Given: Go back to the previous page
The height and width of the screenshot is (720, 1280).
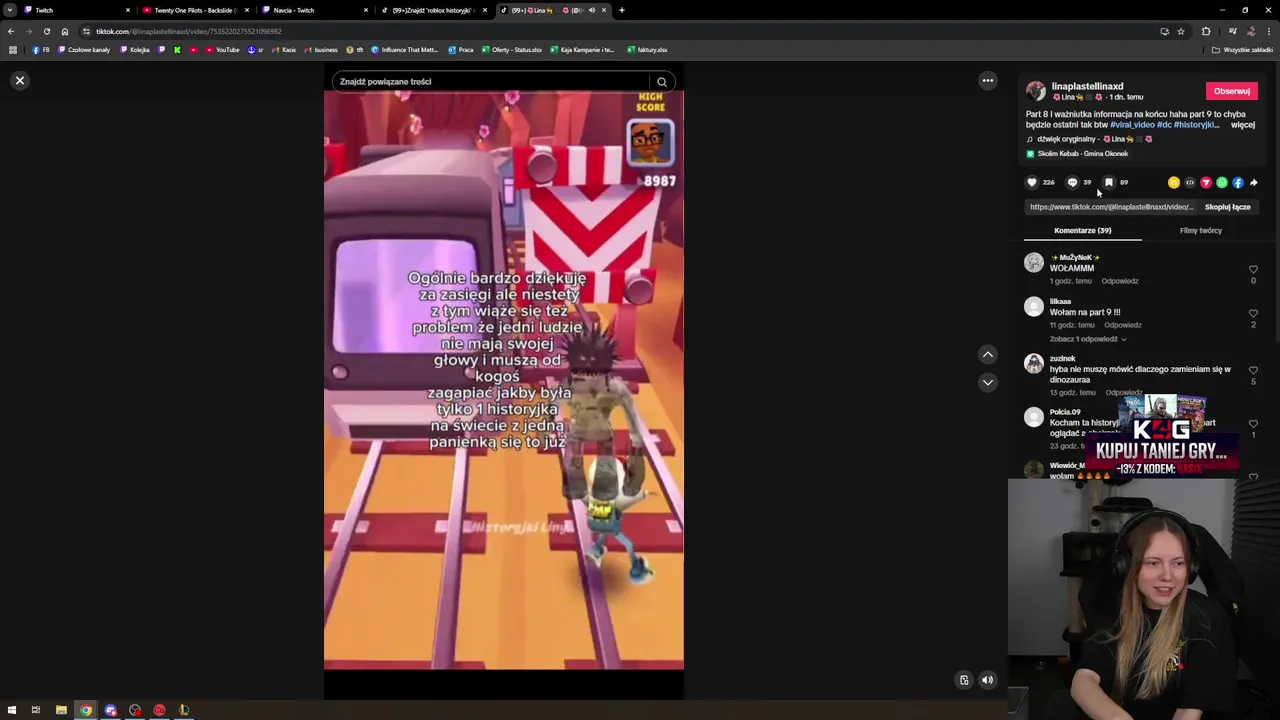Looking at the screenshot, I should click(x=11, y=31).
